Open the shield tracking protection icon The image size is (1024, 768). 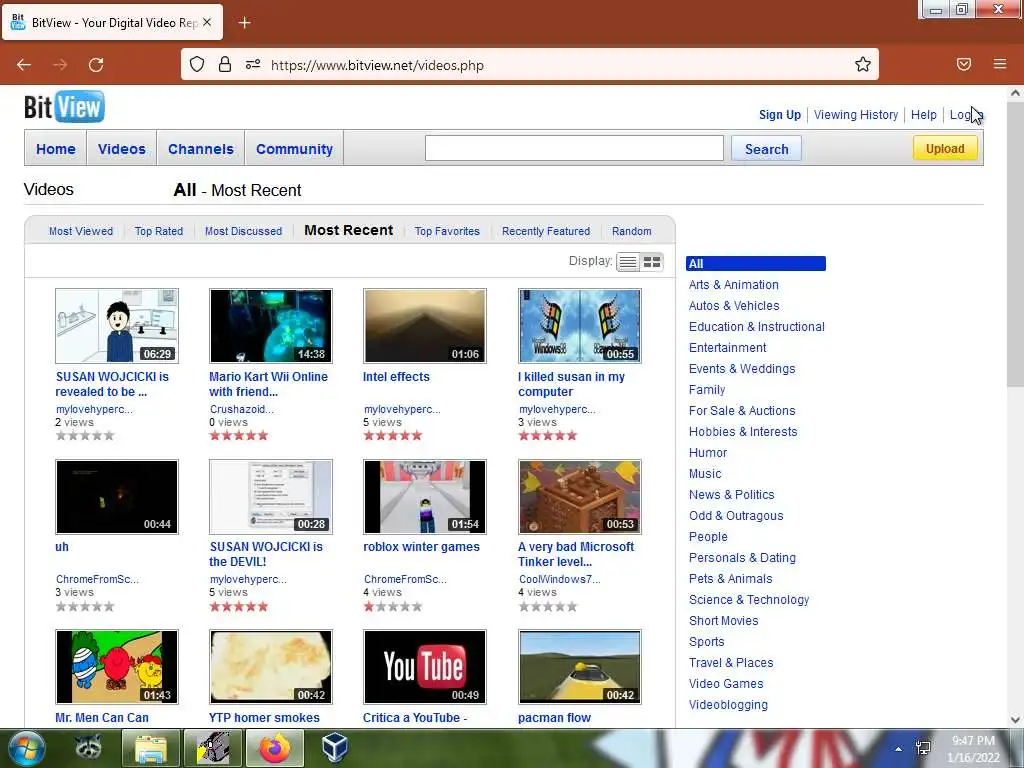coord(197,65)
